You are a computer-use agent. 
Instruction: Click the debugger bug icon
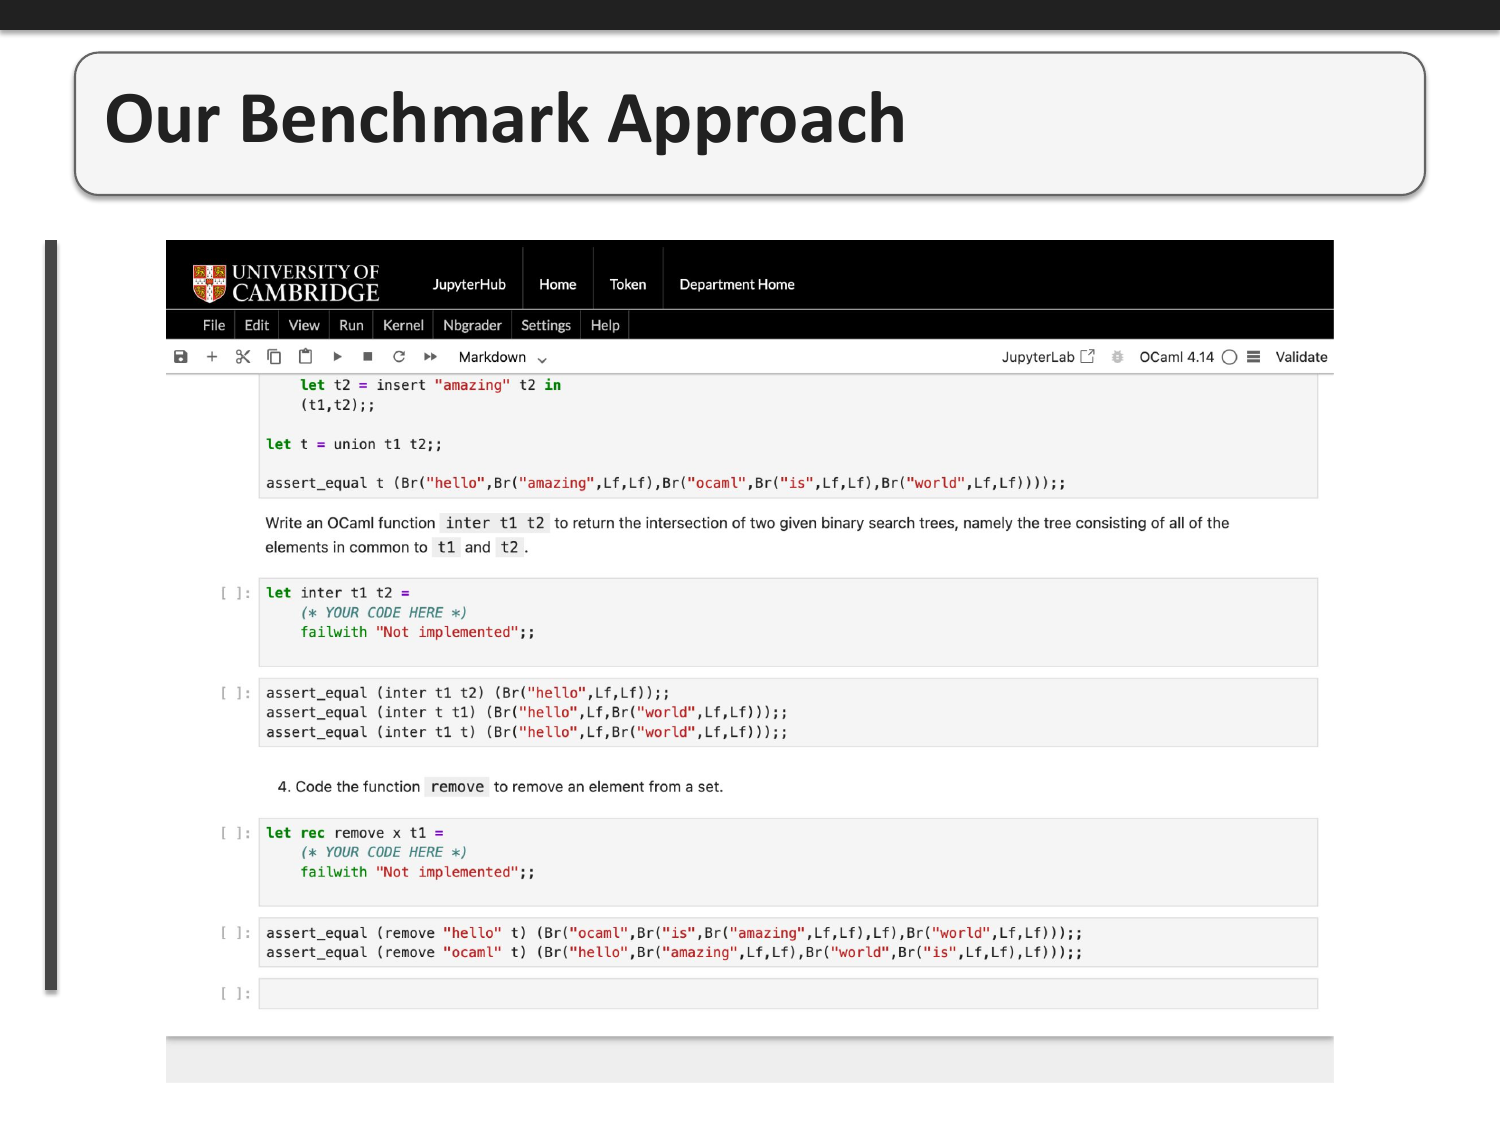1118,357
